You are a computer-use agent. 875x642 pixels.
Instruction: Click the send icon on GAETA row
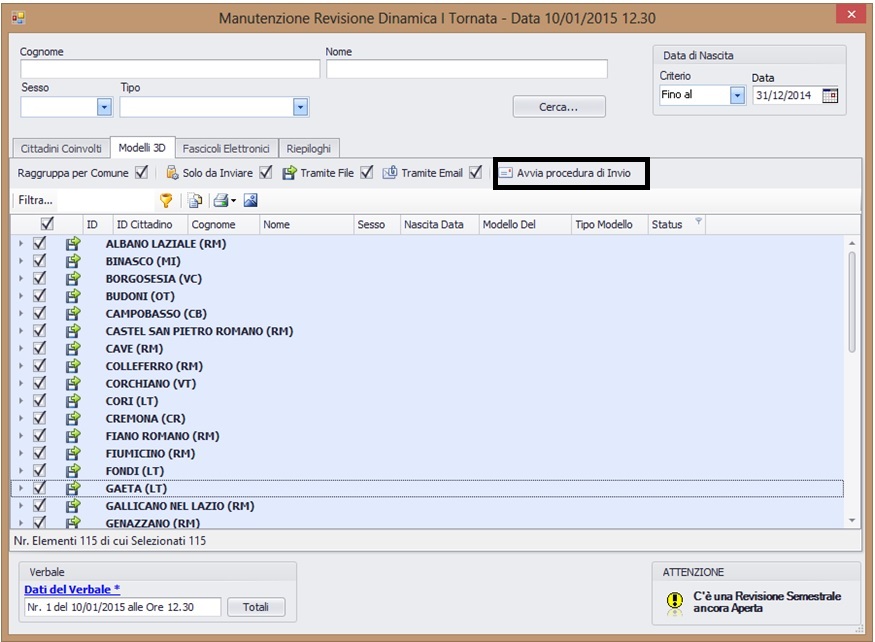[x=73, y=488]
